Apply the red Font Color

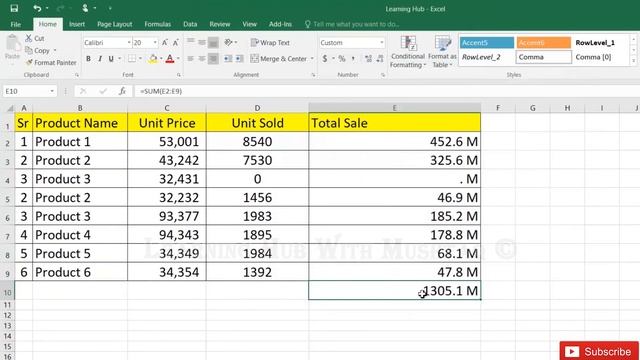point(170,59)
